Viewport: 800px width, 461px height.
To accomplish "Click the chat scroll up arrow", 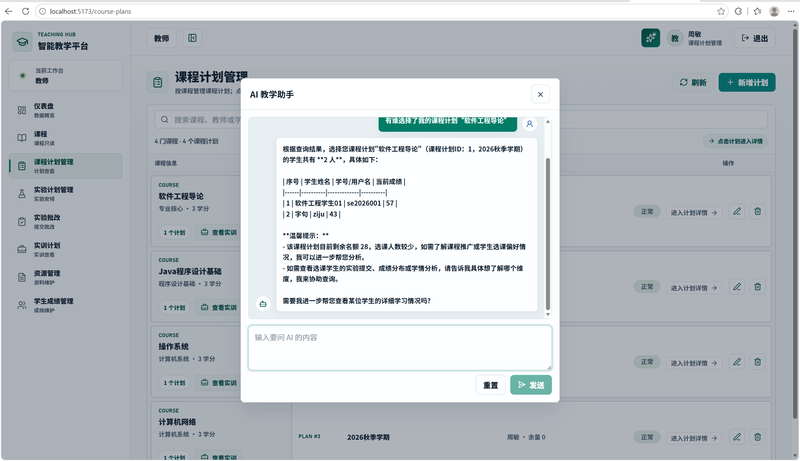I will (x=548, y=121).
